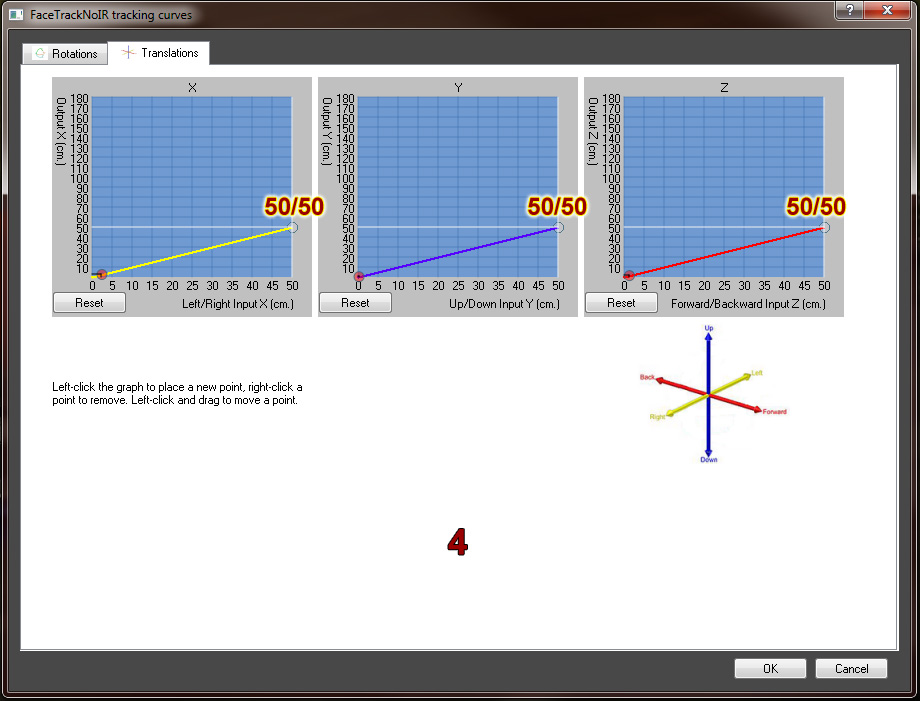Click the 'Output X (cm.)' axis label
The height and width of the screenshot is (701, 920).
point(60,131)
